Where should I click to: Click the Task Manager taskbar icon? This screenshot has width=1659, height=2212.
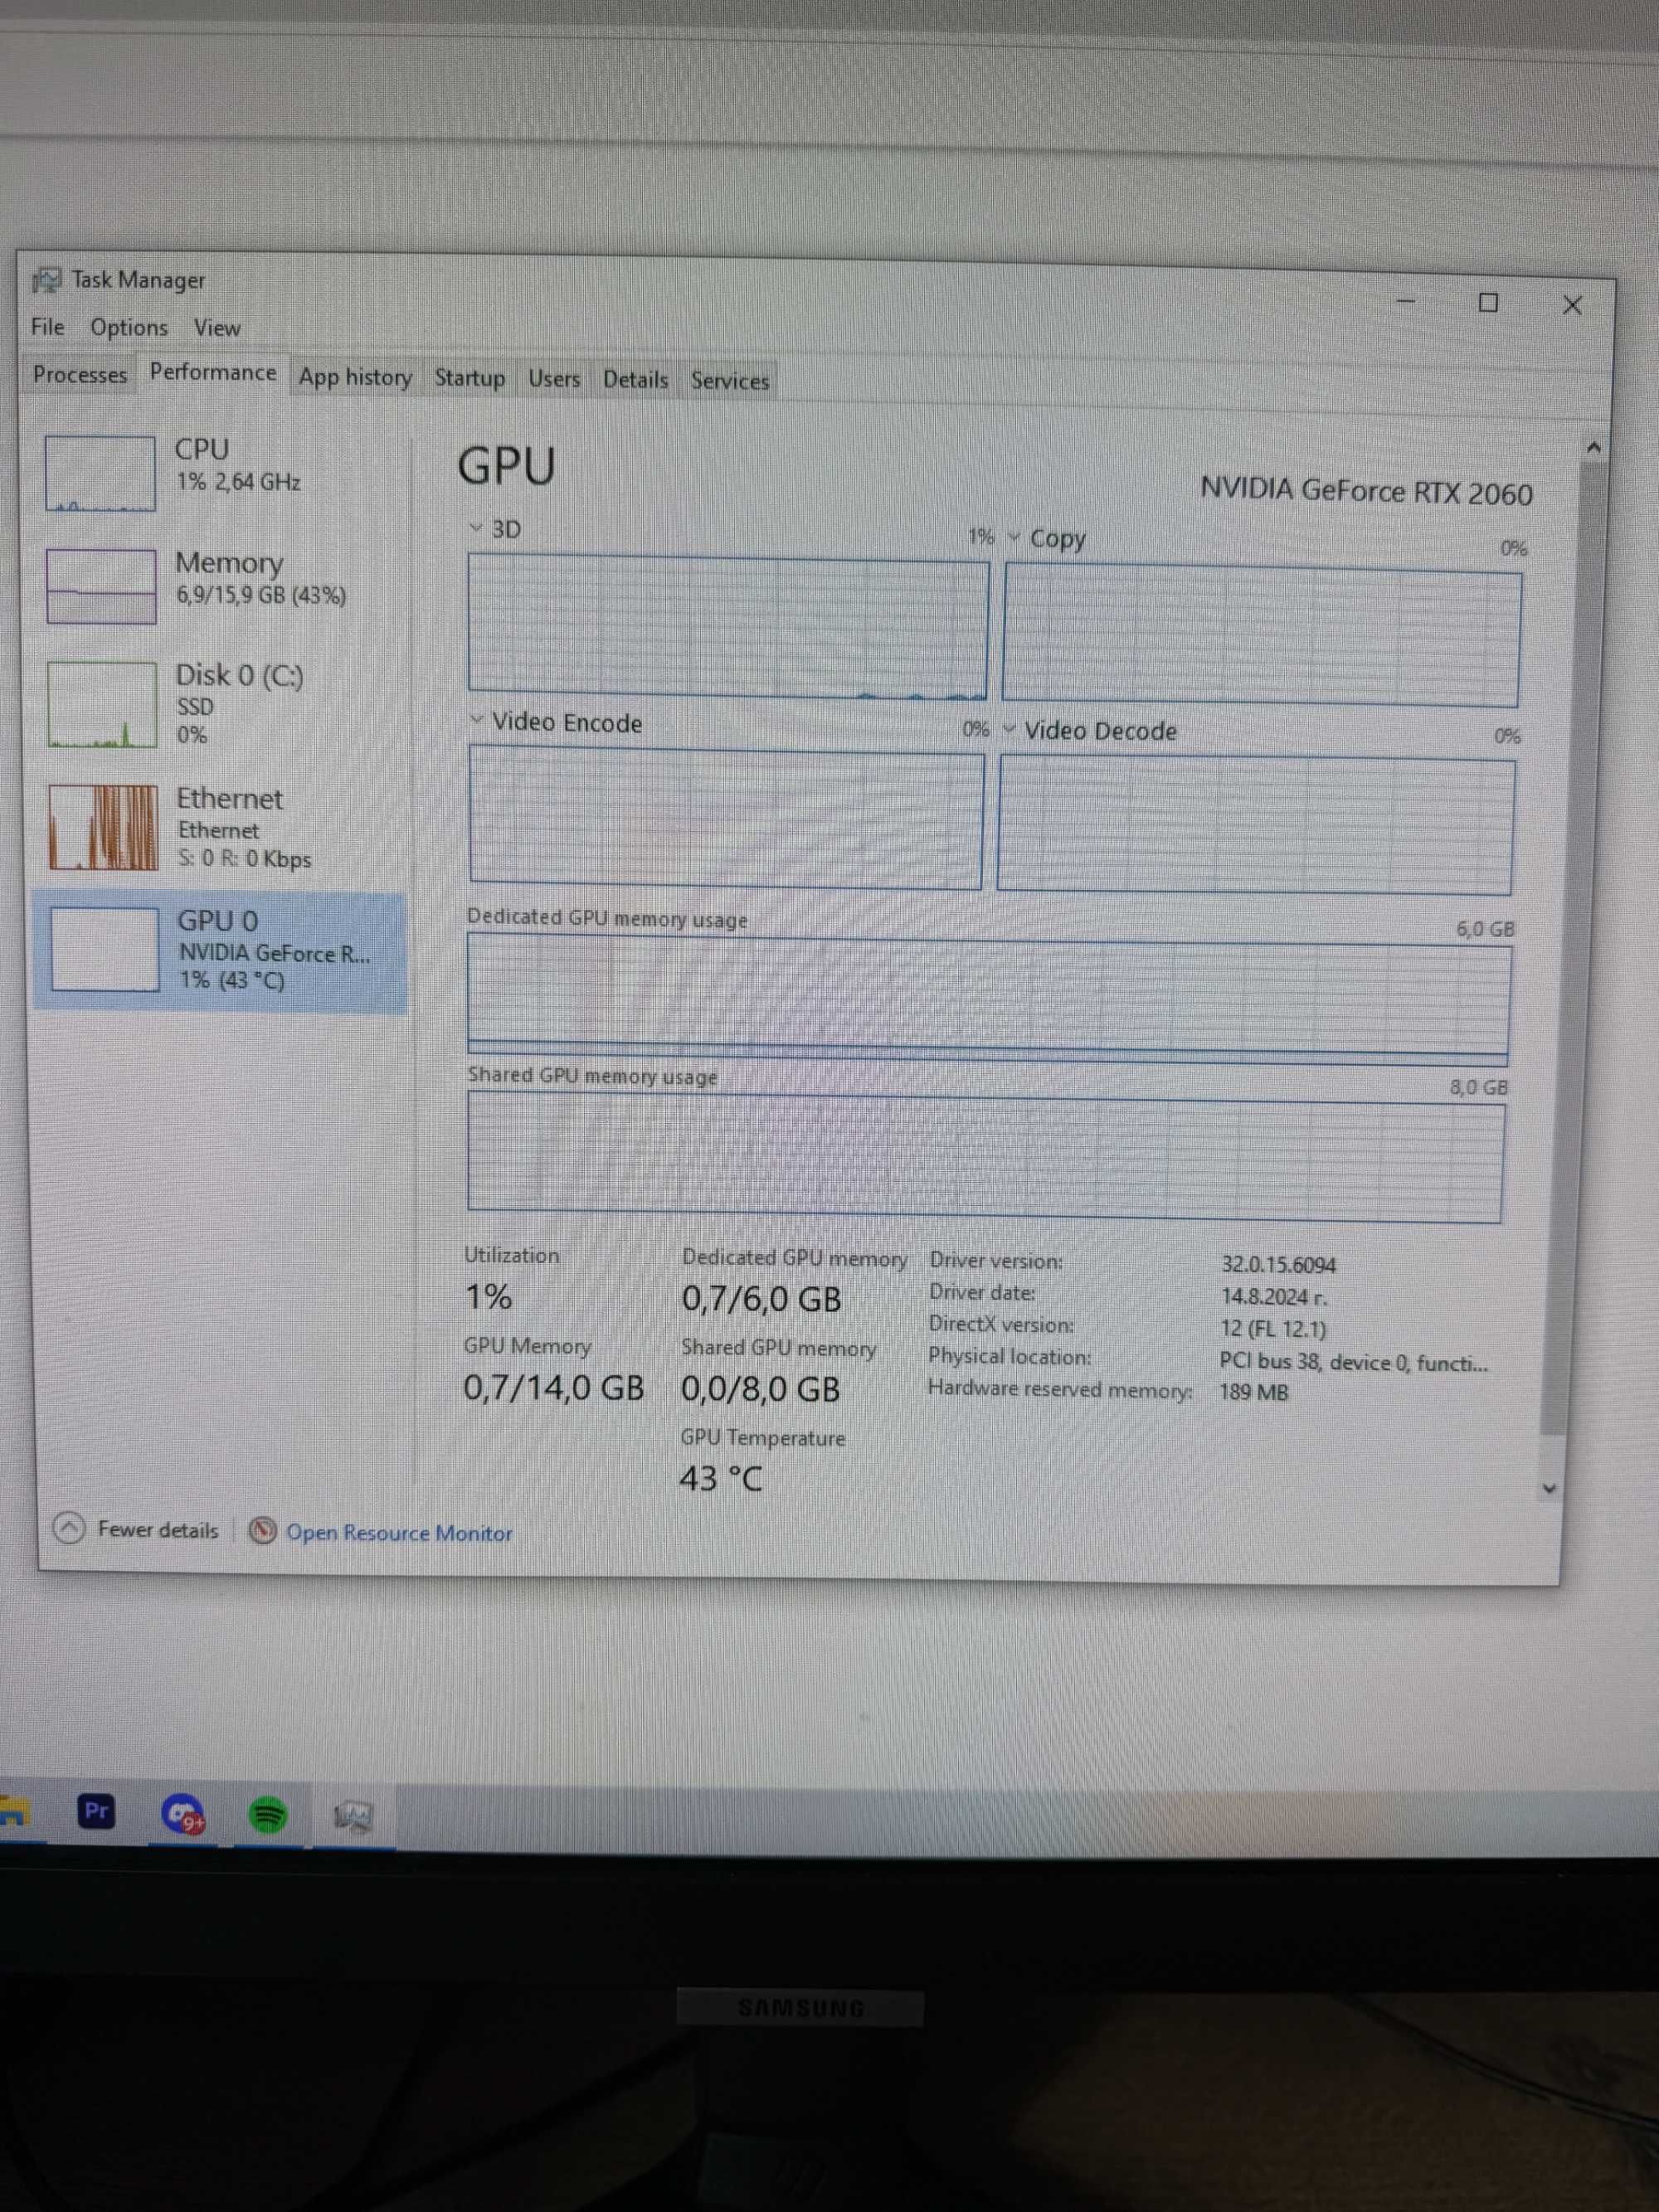click(353, 1816)
